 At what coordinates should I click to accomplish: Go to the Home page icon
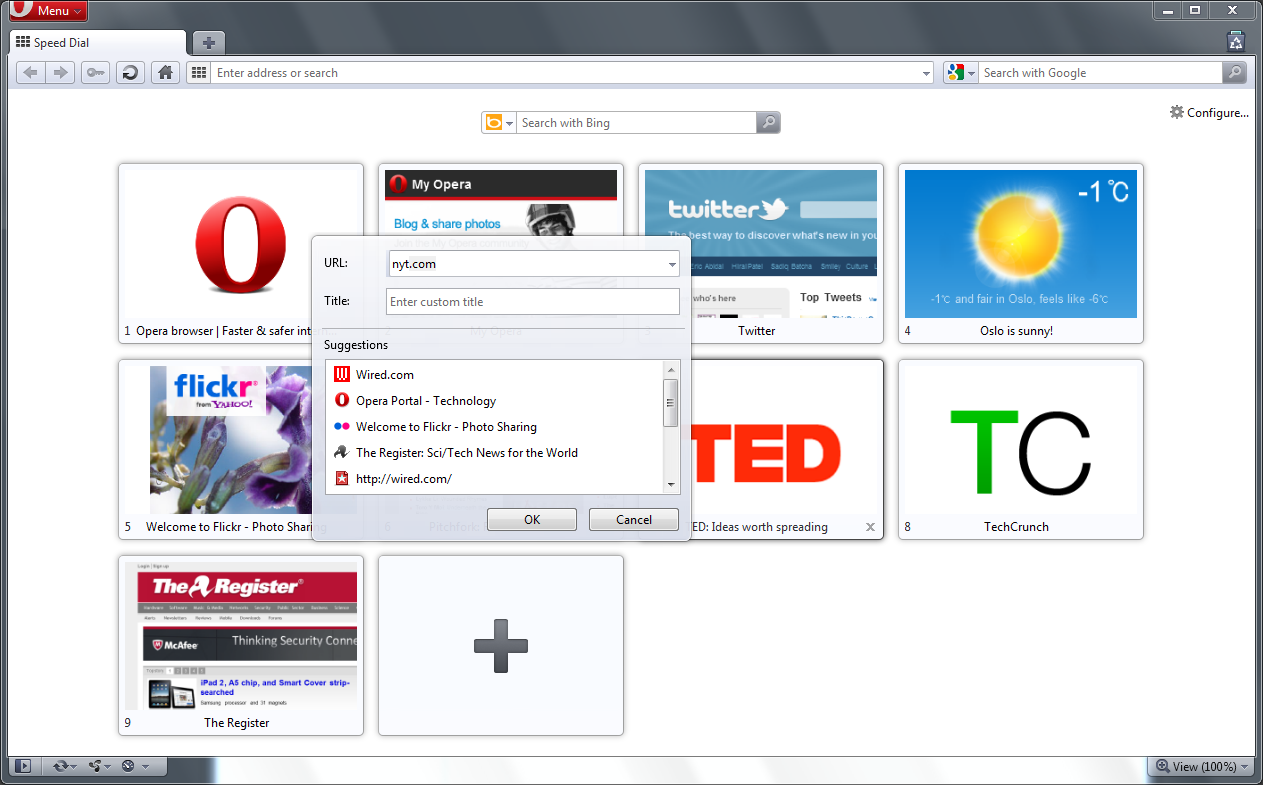(x=165, y=73)
